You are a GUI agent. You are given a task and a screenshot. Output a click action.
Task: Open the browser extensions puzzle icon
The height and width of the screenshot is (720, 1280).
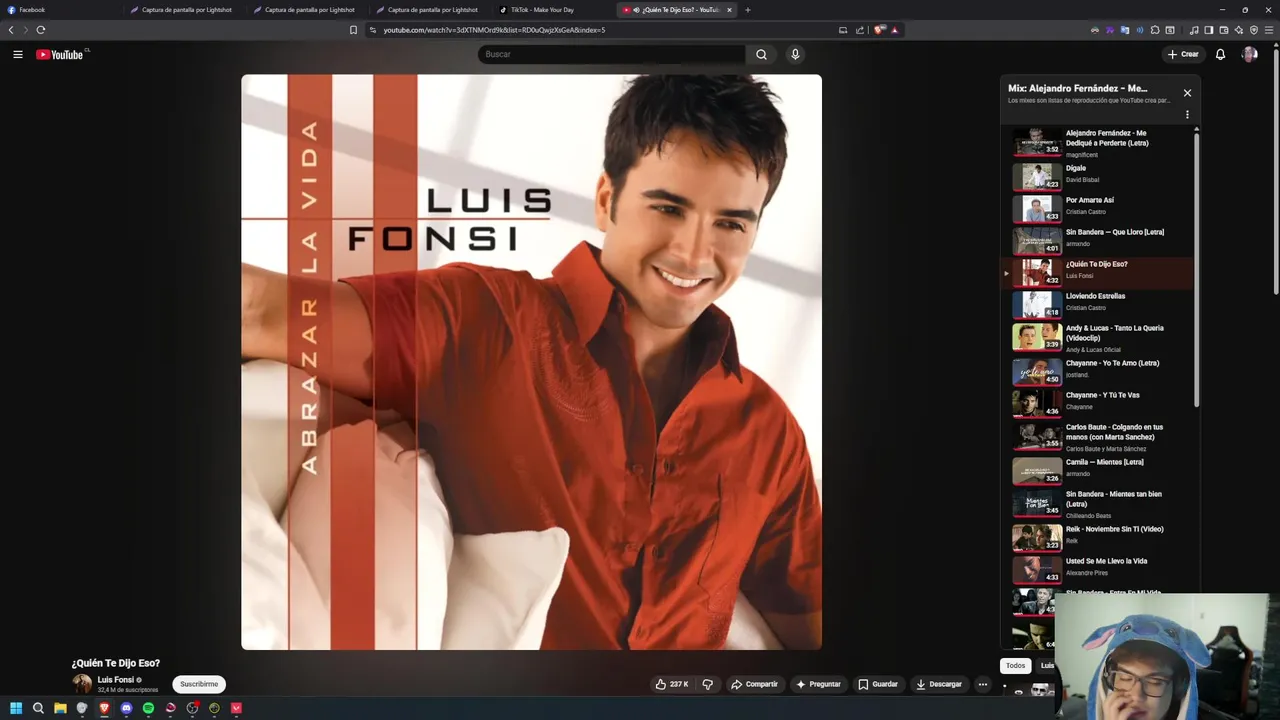coord(1154,30)
